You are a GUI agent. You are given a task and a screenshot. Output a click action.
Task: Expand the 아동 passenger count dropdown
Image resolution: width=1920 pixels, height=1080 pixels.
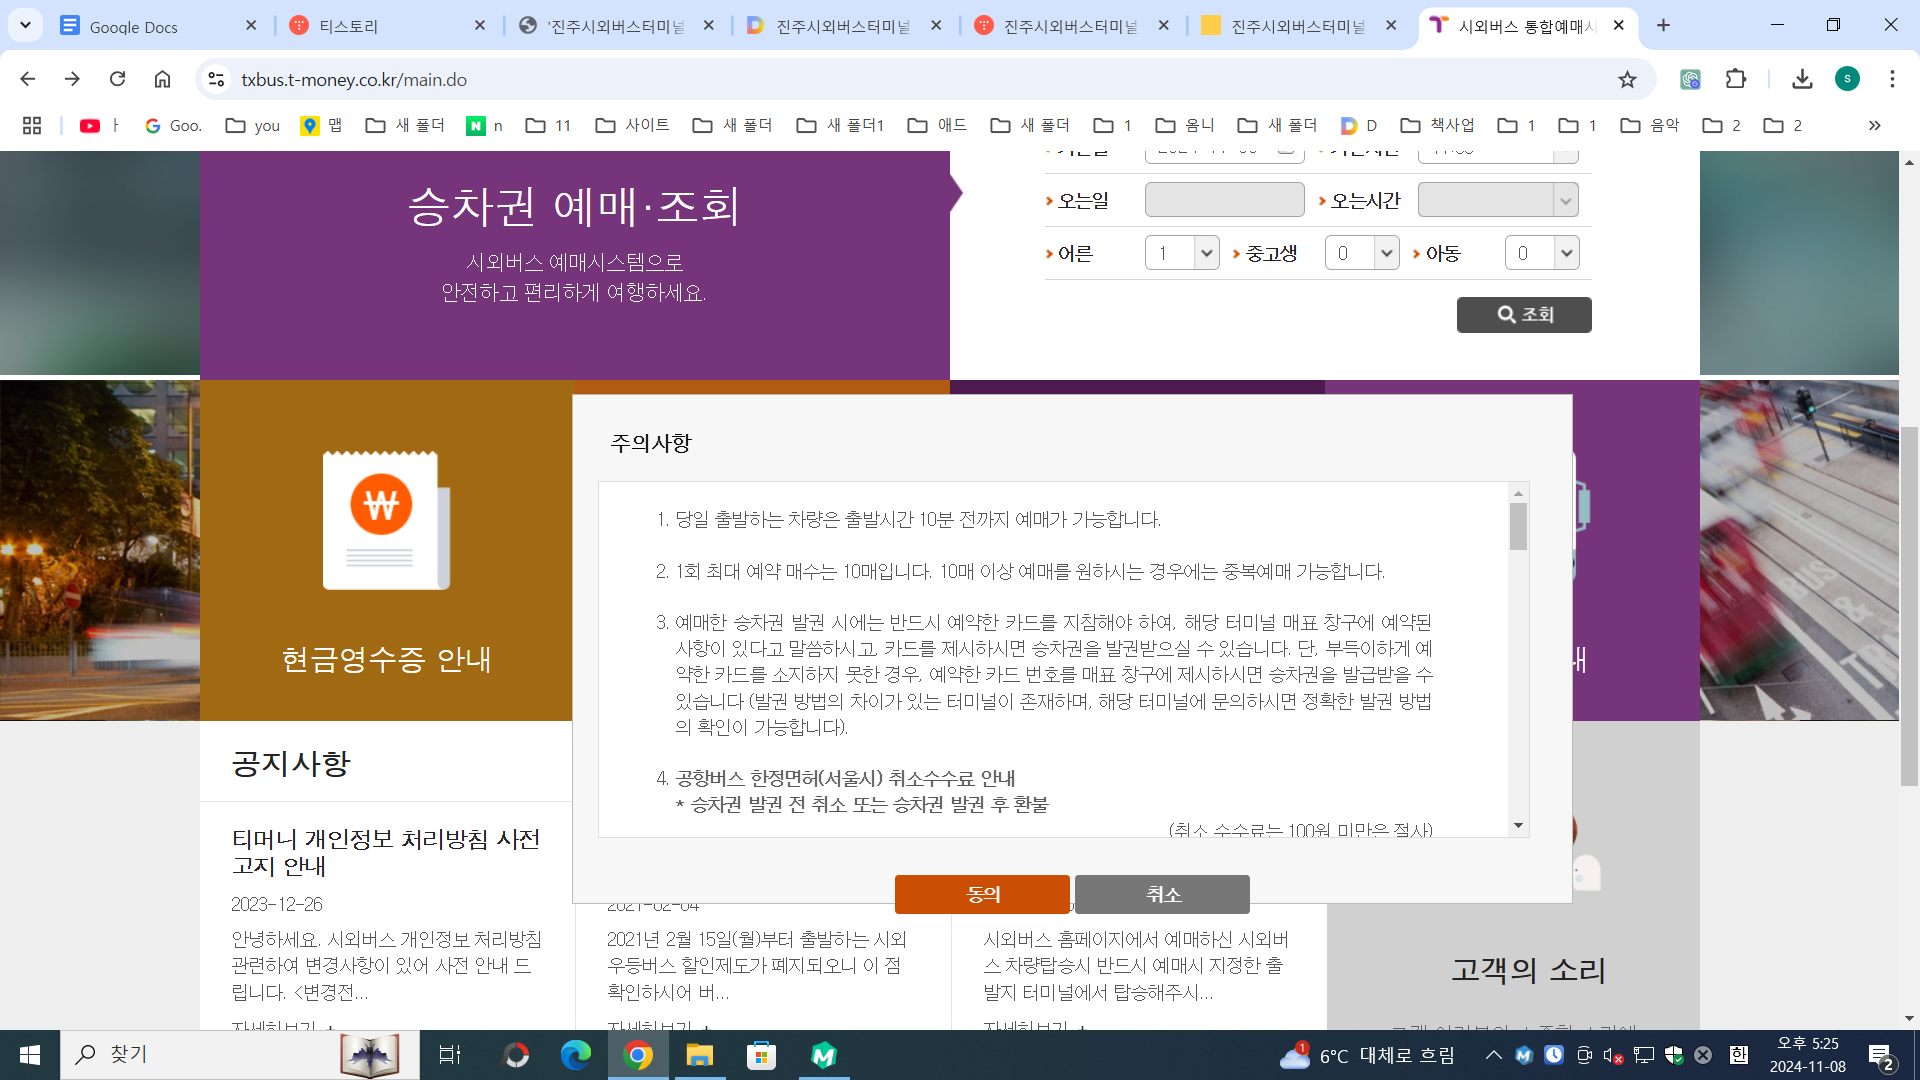click(x=1542, y=253)
